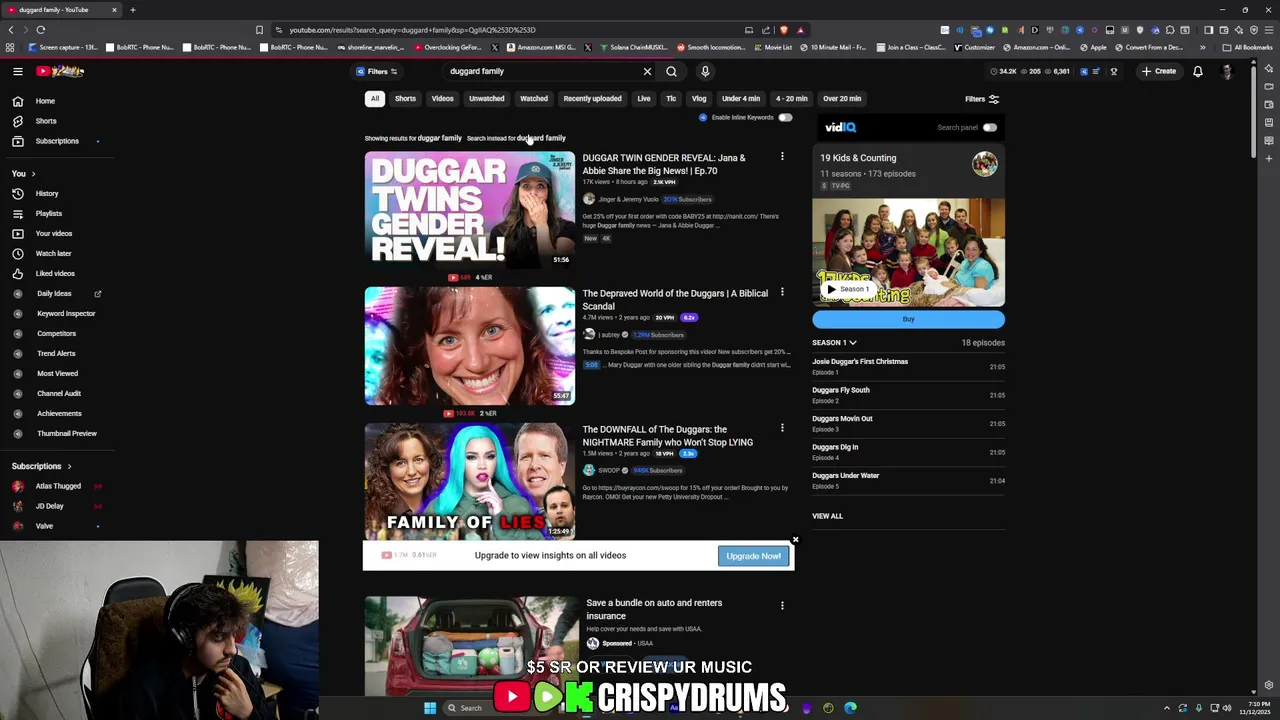Open the Atlas Thugged subscription channel
Screen dimensions: 1280x720
[58, 486]
